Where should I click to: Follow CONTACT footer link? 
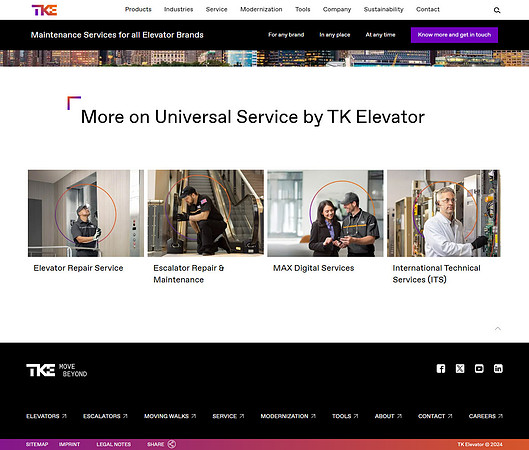coord(435,416)
